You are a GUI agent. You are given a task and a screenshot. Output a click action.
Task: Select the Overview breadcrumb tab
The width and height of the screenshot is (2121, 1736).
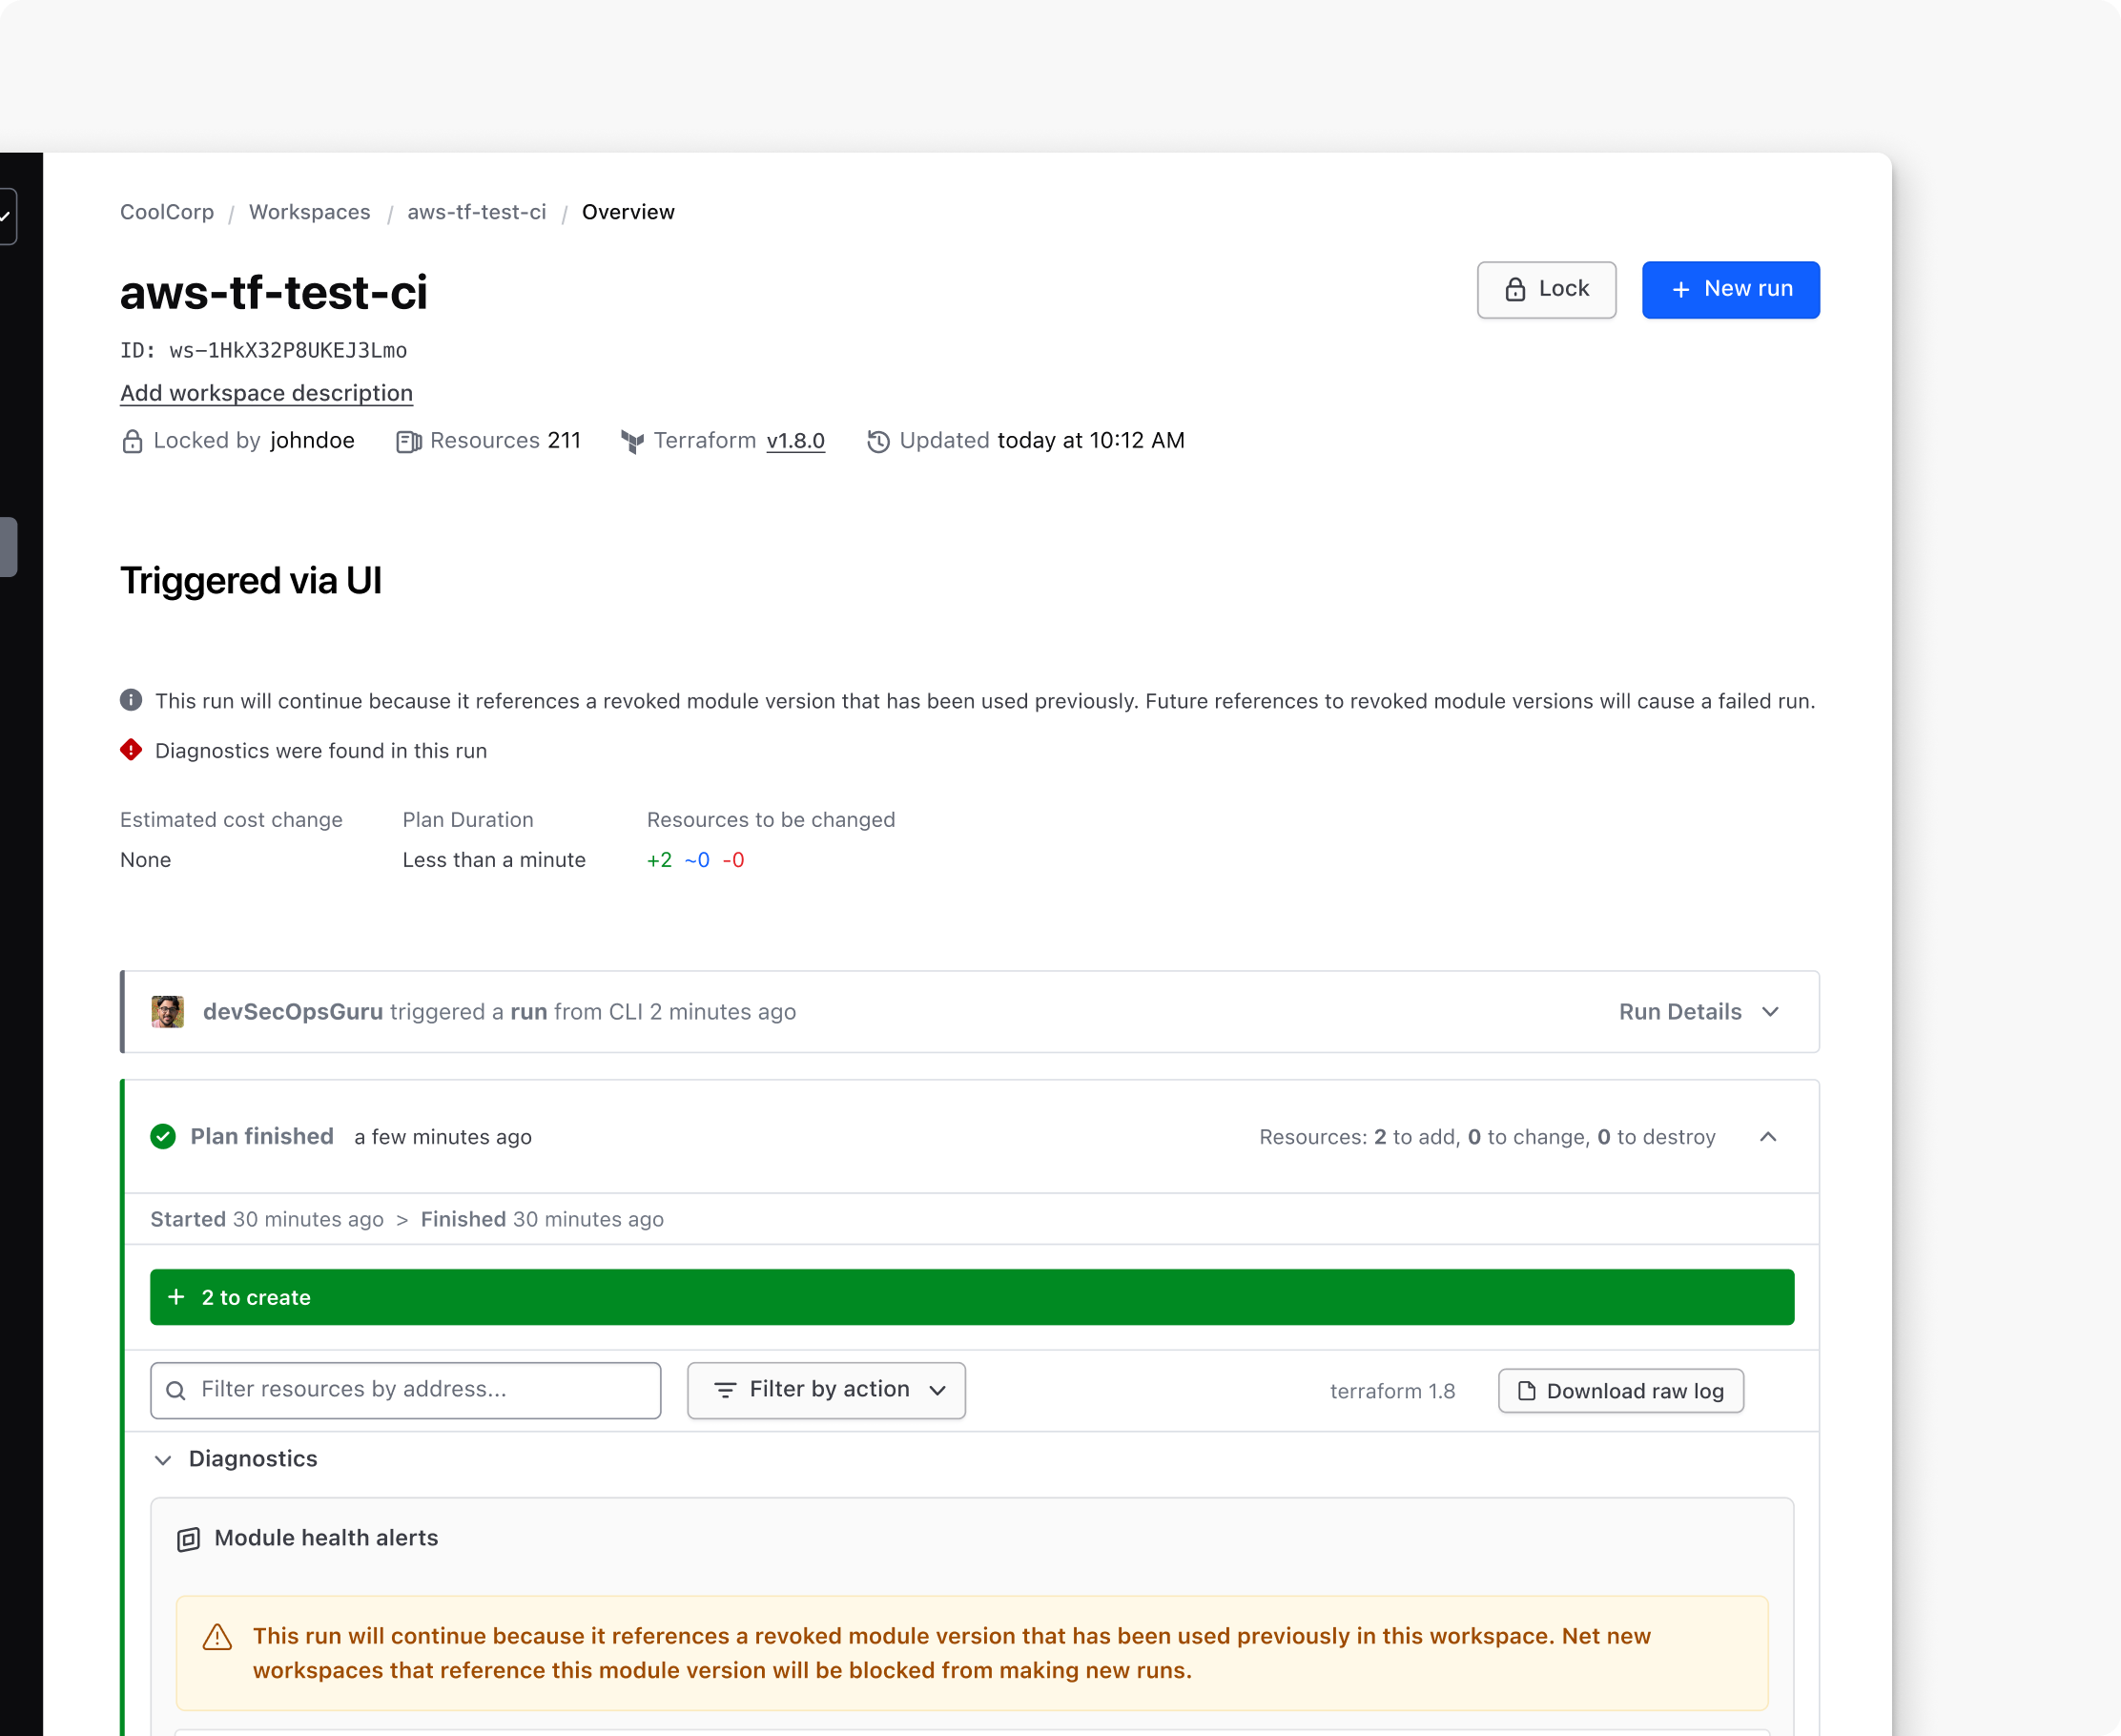click(x=628, y=212)
